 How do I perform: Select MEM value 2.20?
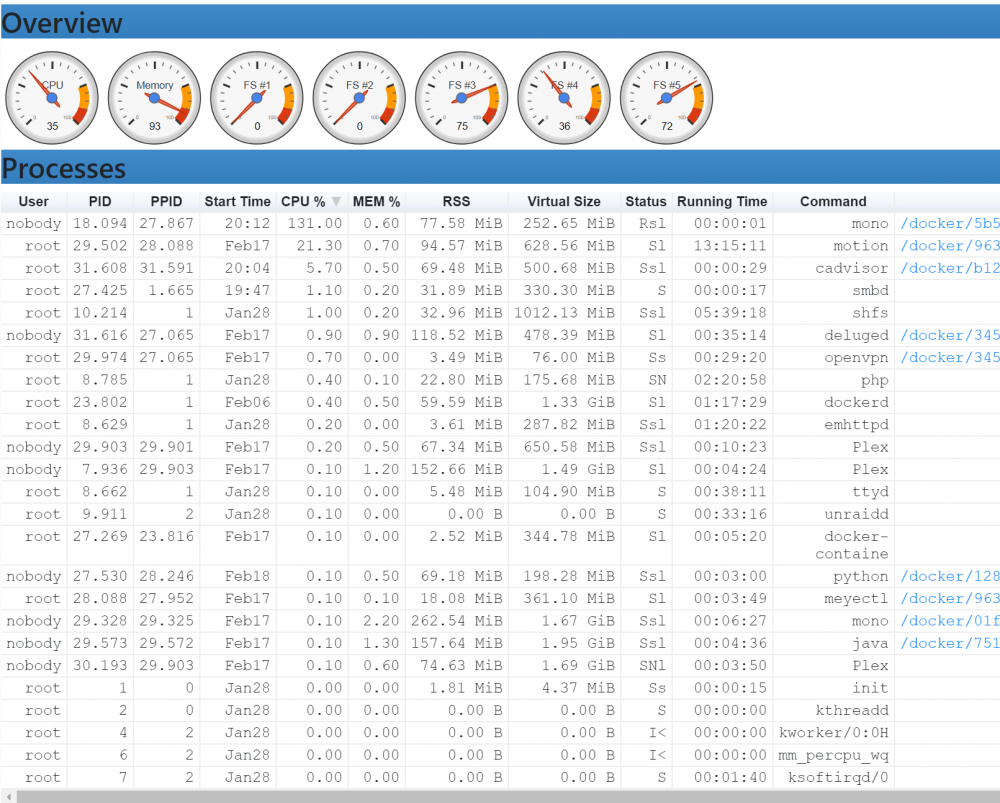(x=381, y=621)
